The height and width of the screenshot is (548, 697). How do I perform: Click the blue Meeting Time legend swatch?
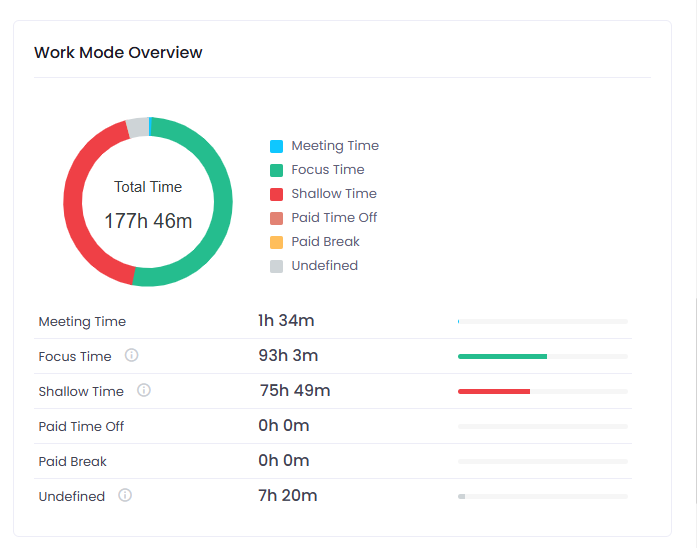pyautogui.click(x=277, y=146)
